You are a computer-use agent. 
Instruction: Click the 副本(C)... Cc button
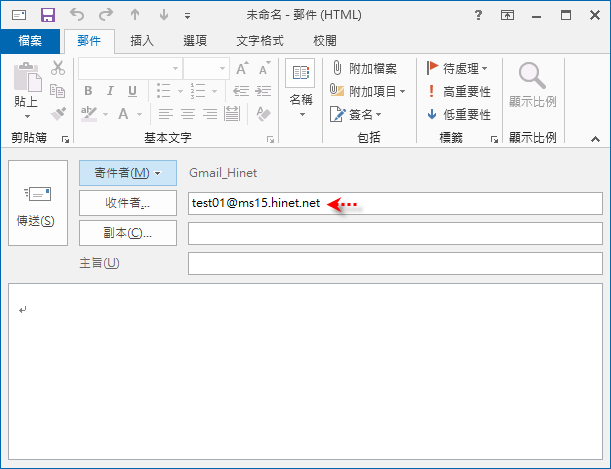[x=128, y=233]
